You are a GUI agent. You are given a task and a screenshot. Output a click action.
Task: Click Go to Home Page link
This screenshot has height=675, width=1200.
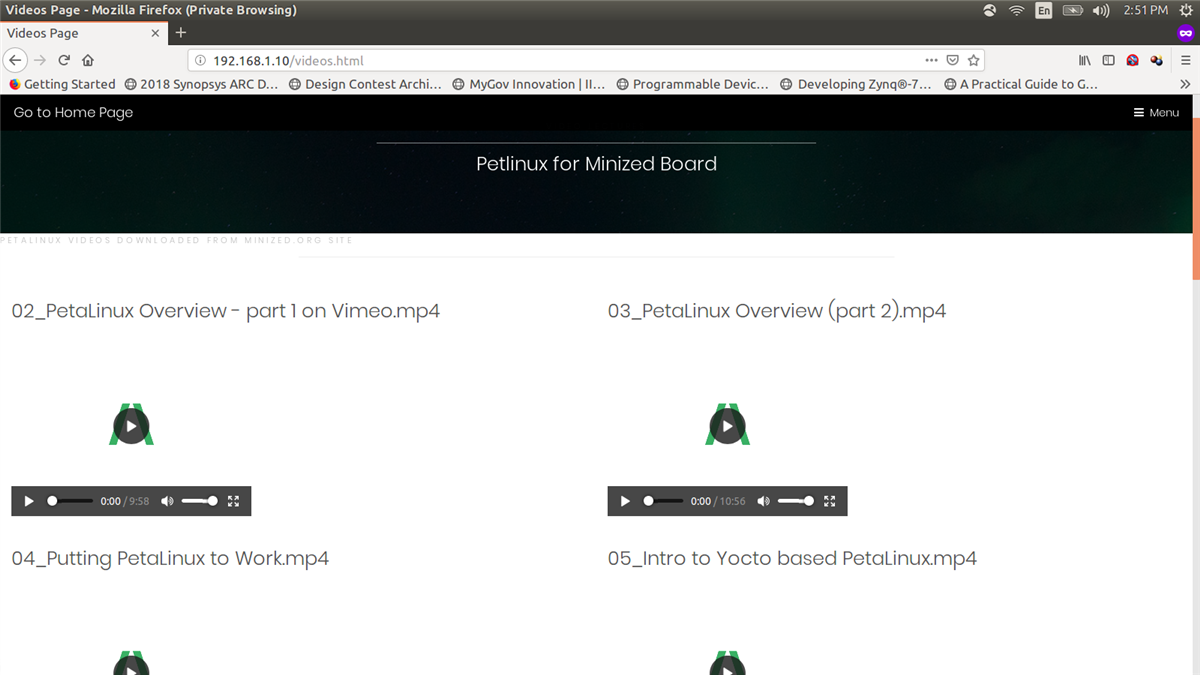point(73,112)
